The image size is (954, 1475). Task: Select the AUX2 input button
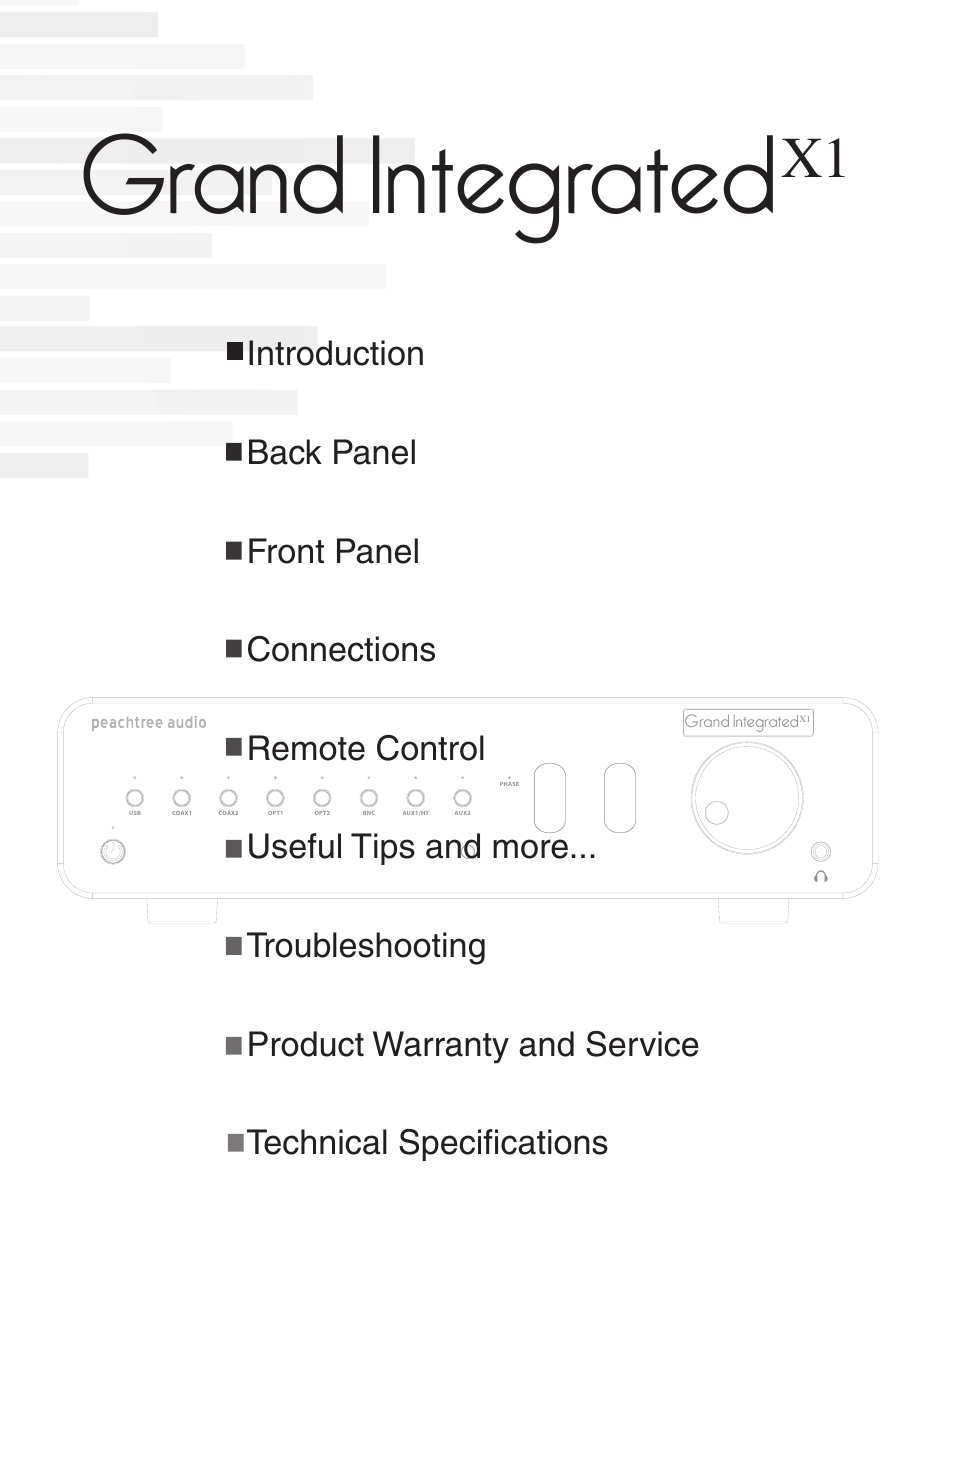point(462,798)
